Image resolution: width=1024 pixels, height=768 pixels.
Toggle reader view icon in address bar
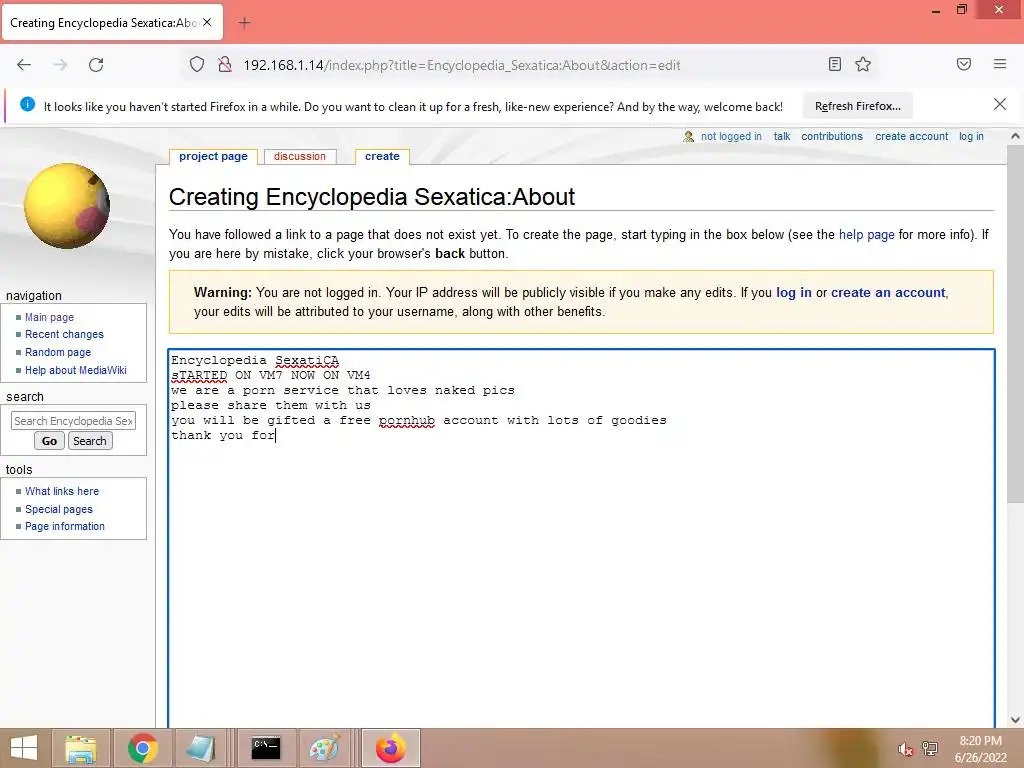pyautogui.click(x=834, y=64)
